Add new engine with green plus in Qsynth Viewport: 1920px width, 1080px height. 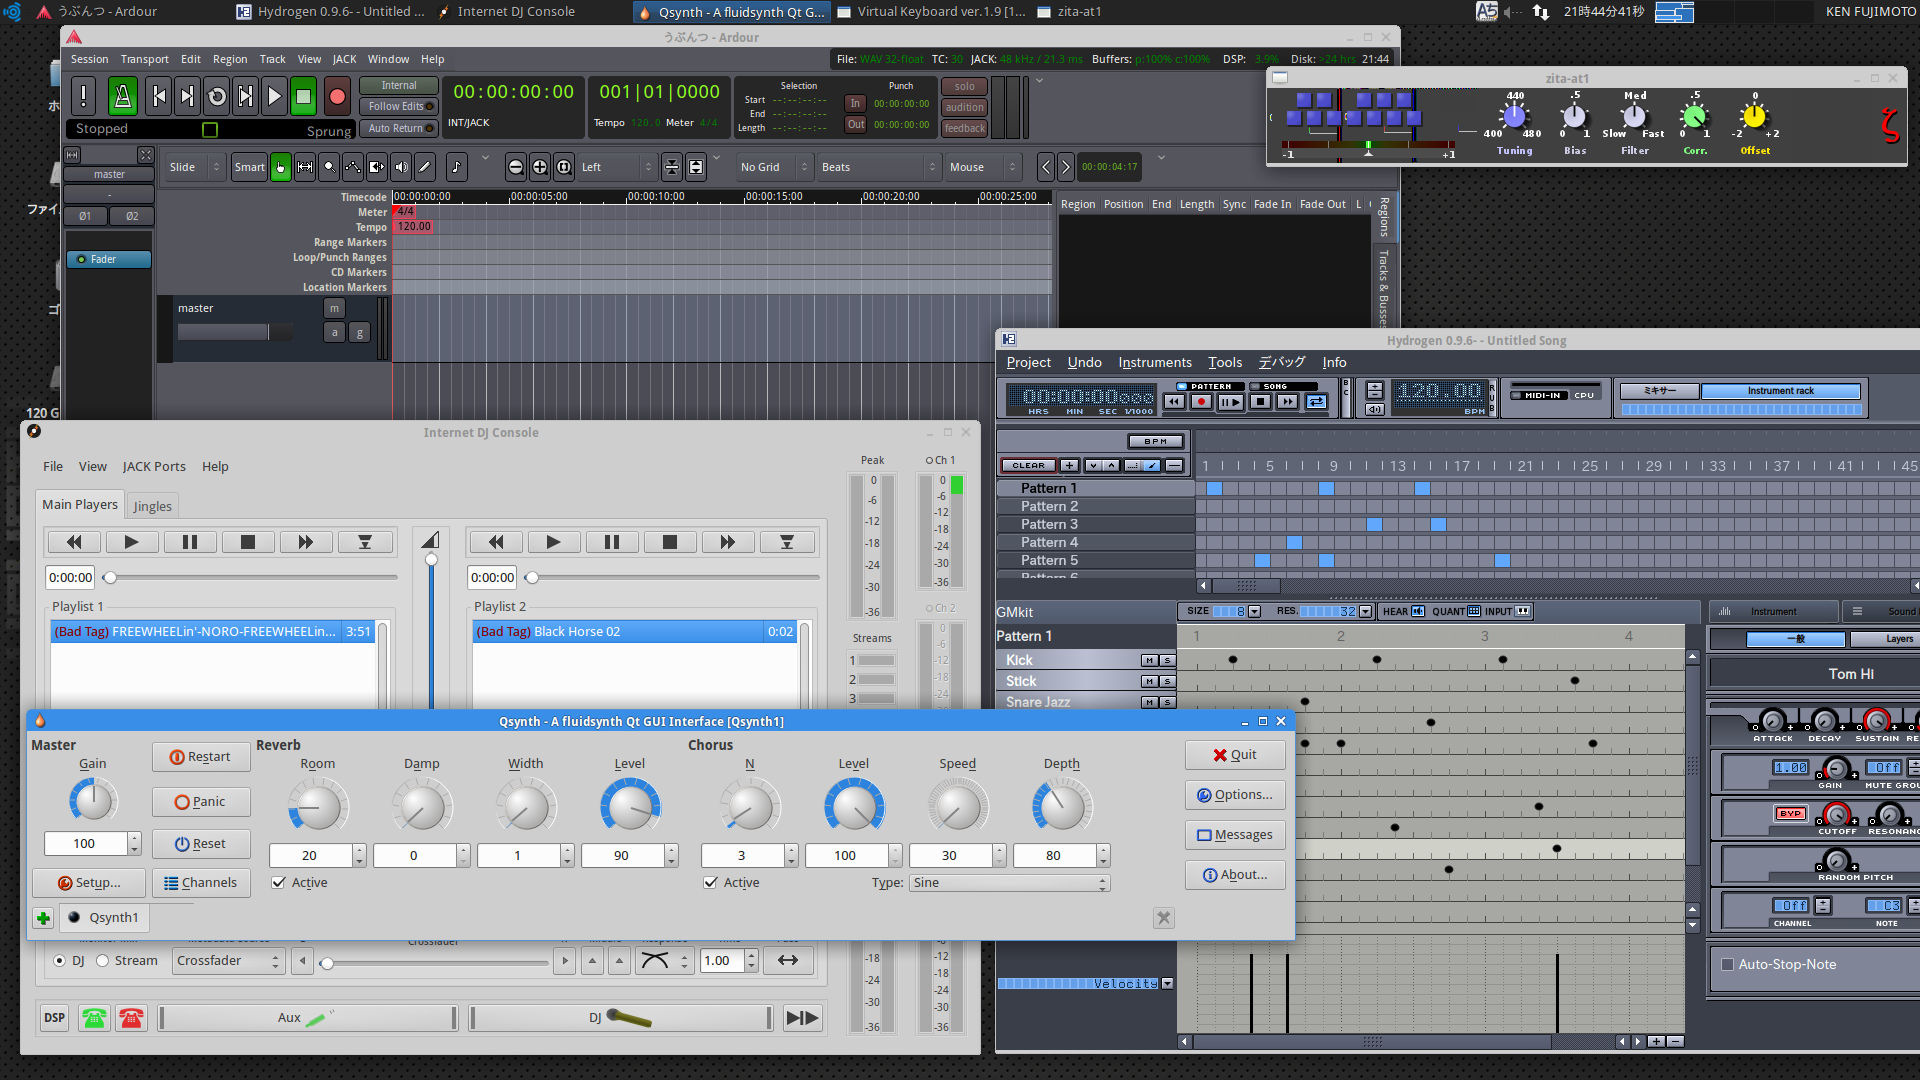point(43,918)
